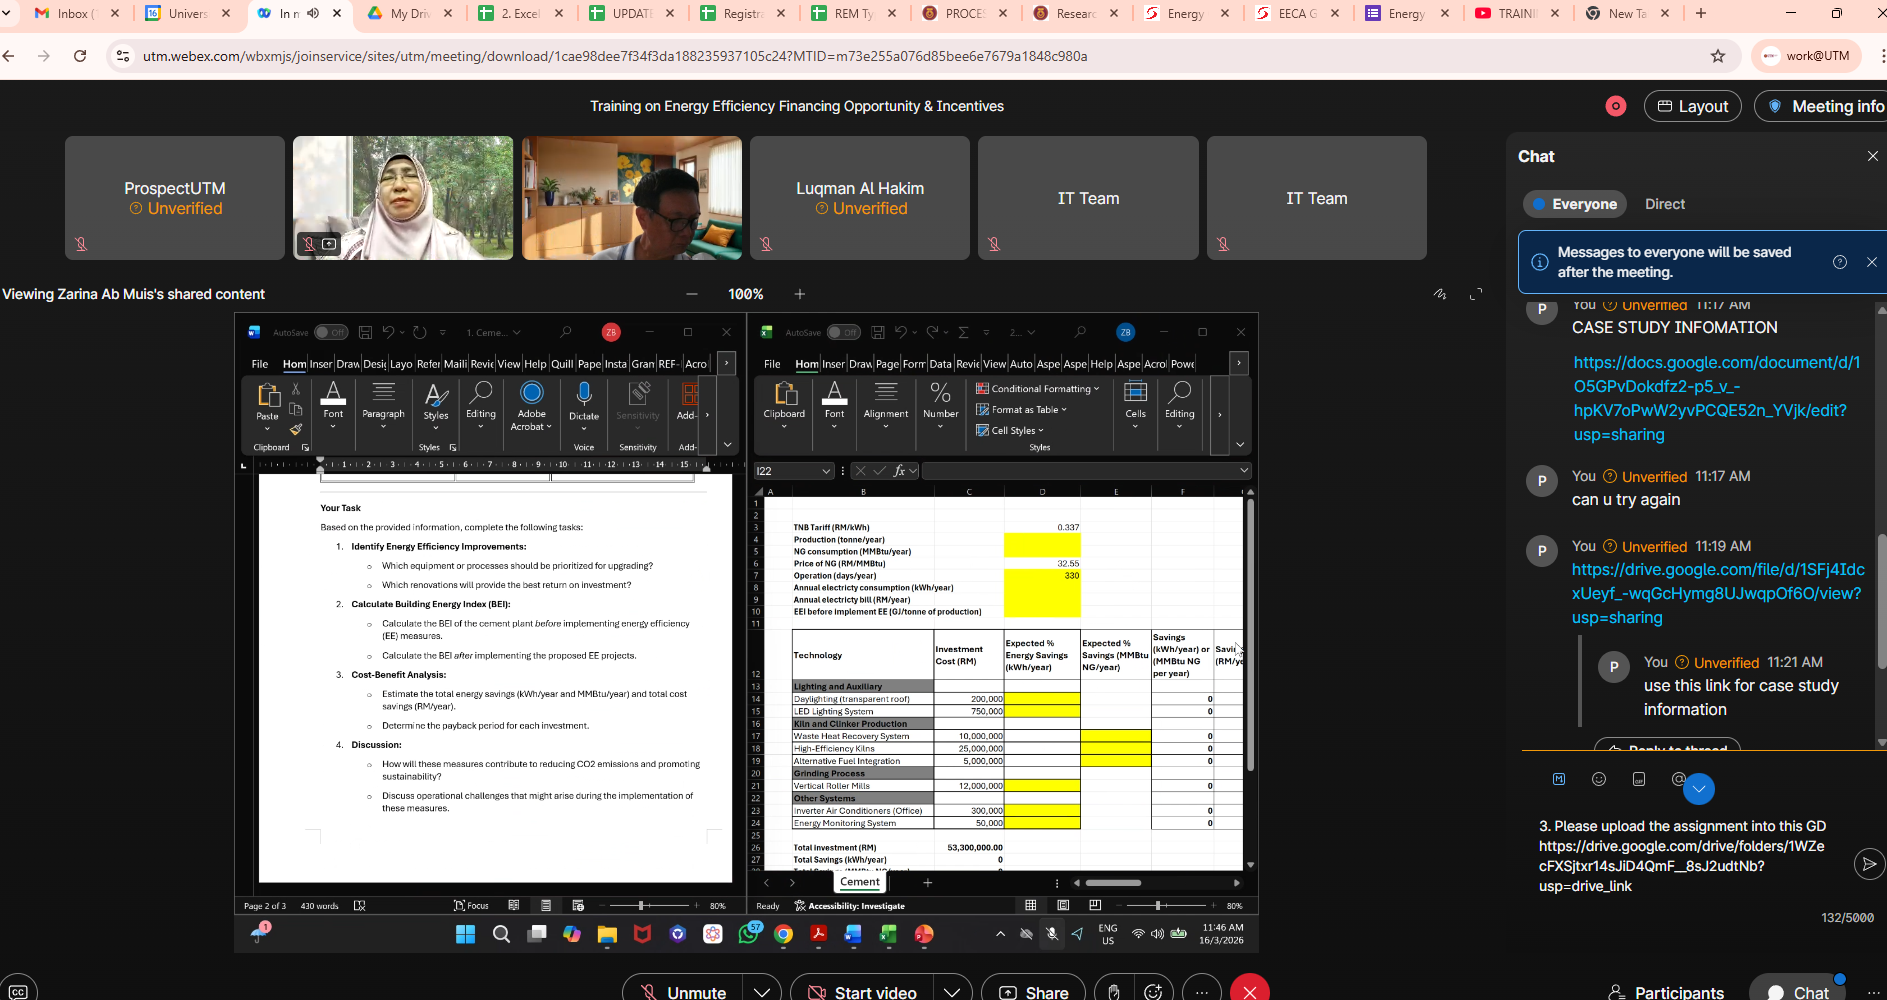Open the reactions smiley in meeting controls
The width and height of the screenshot is (1887, 1000).
point(1153,991)
